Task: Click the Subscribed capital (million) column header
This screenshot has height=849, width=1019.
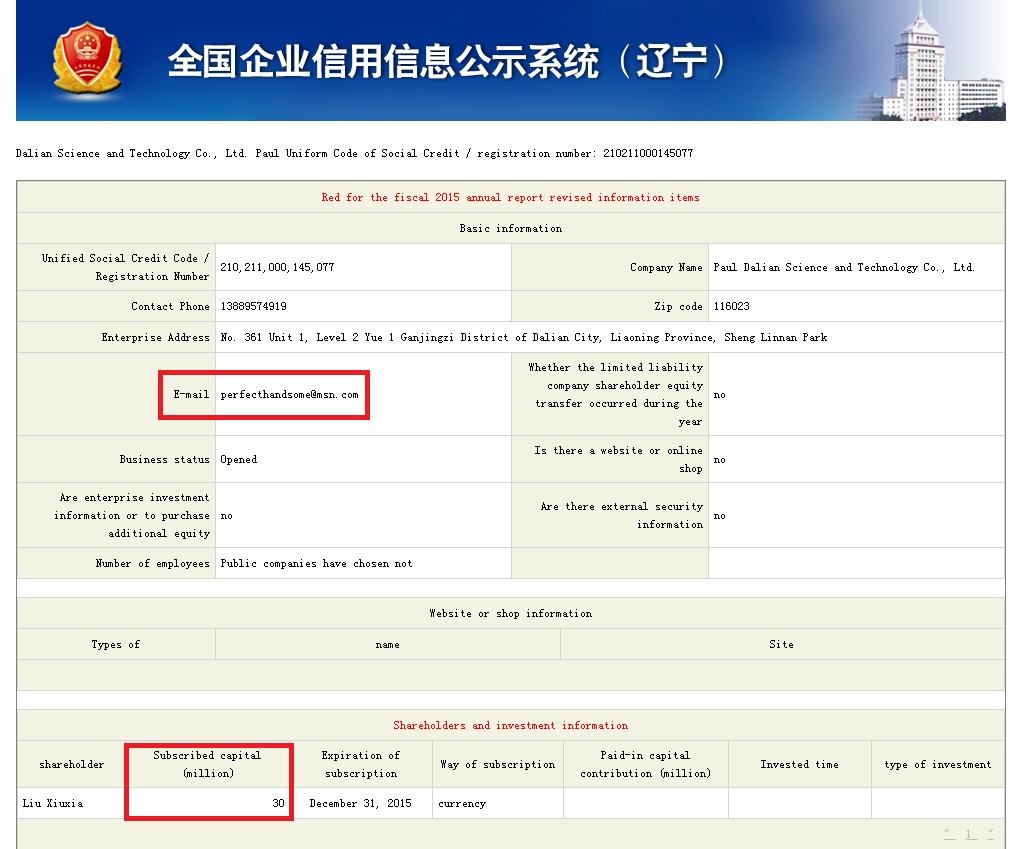Action: [207, 764]
